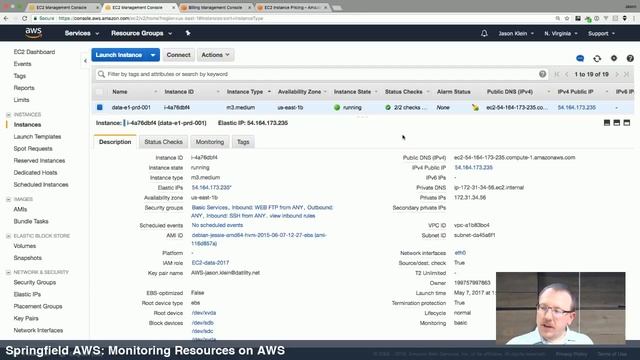Open the Actions dropdown

click(x=215, y=55)
